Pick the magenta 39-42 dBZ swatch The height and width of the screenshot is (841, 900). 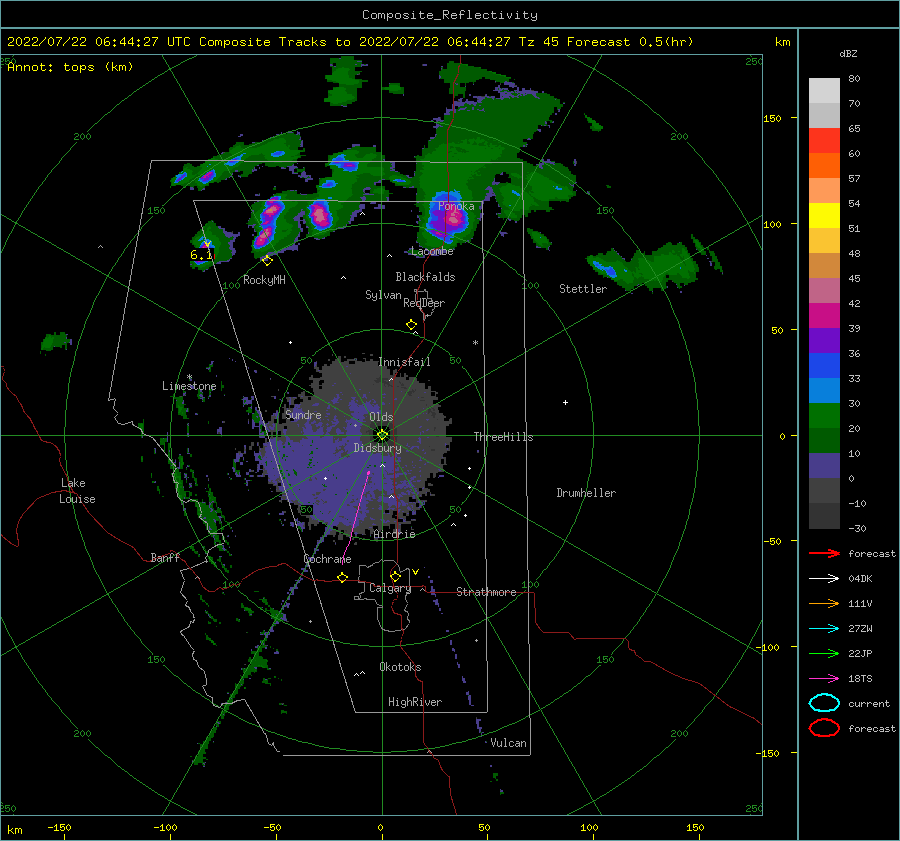(824, 315)
